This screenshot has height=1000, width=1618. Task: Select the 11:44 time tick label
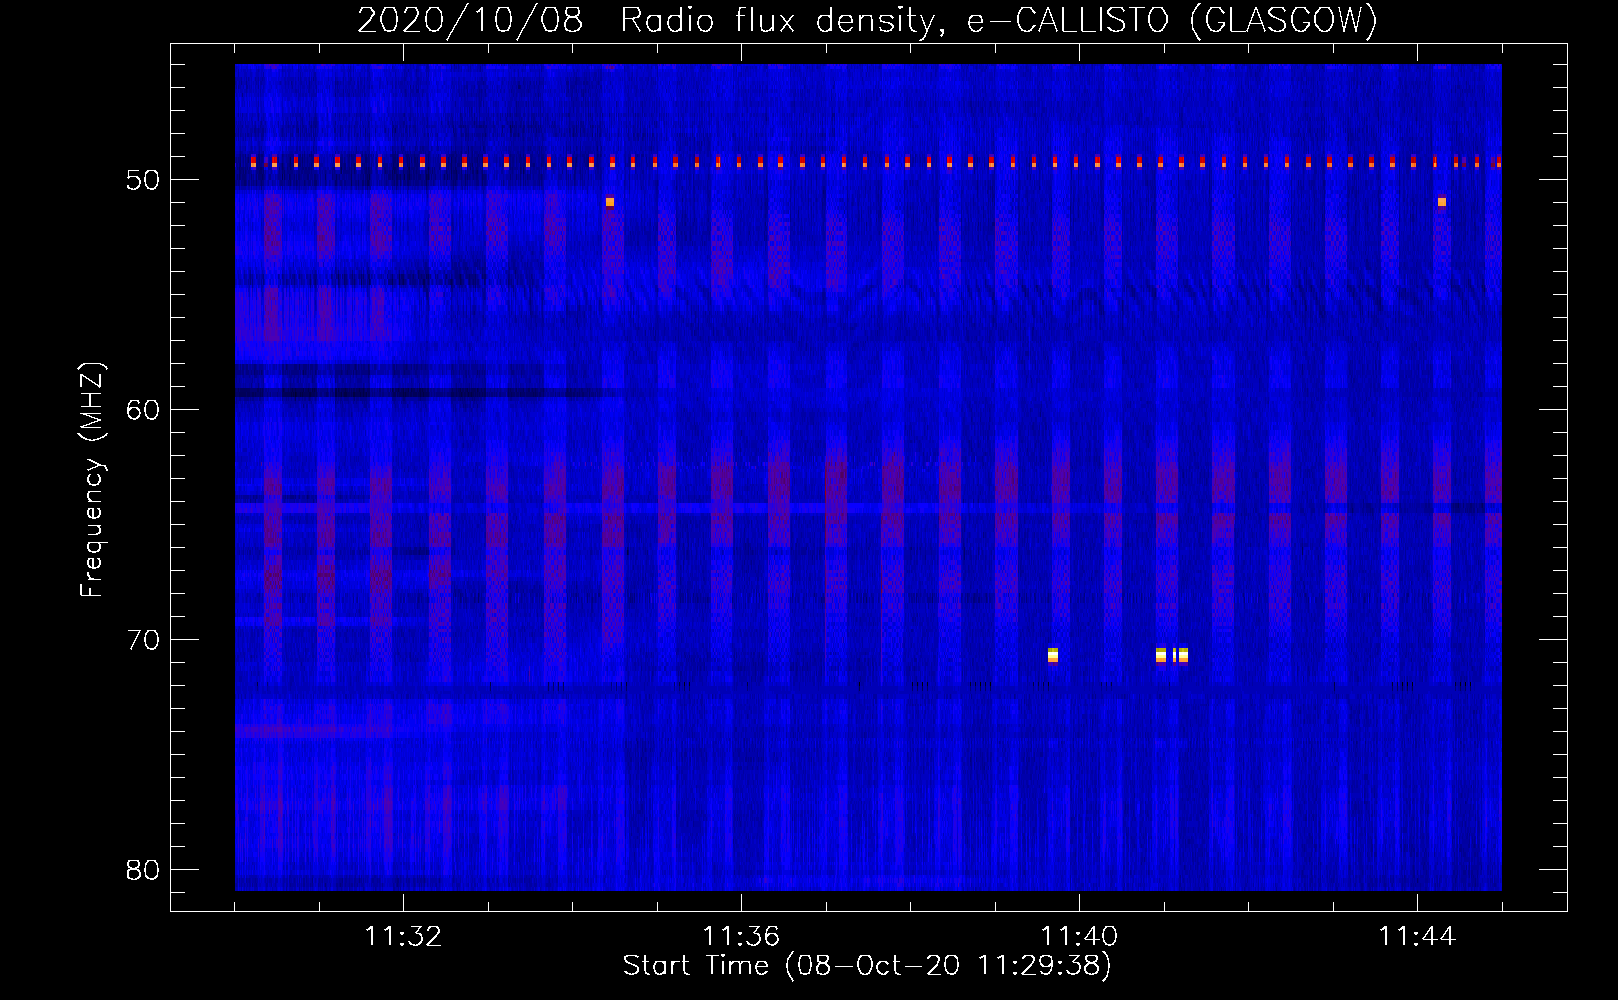coord(1417,937)
